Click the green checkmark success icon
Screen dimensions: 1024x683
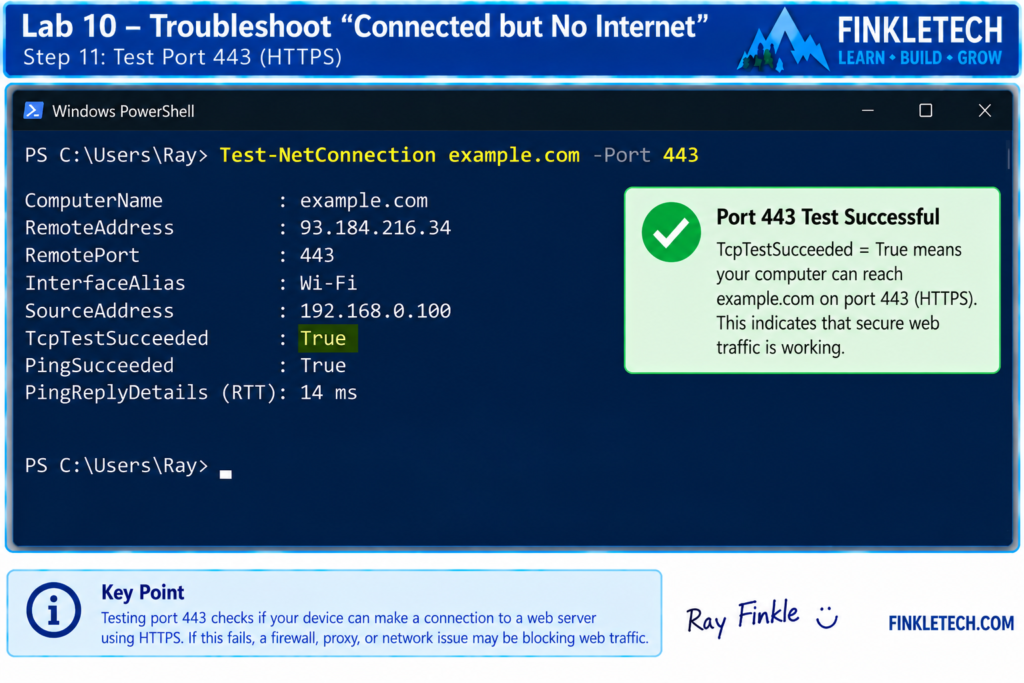click(671, 232)
